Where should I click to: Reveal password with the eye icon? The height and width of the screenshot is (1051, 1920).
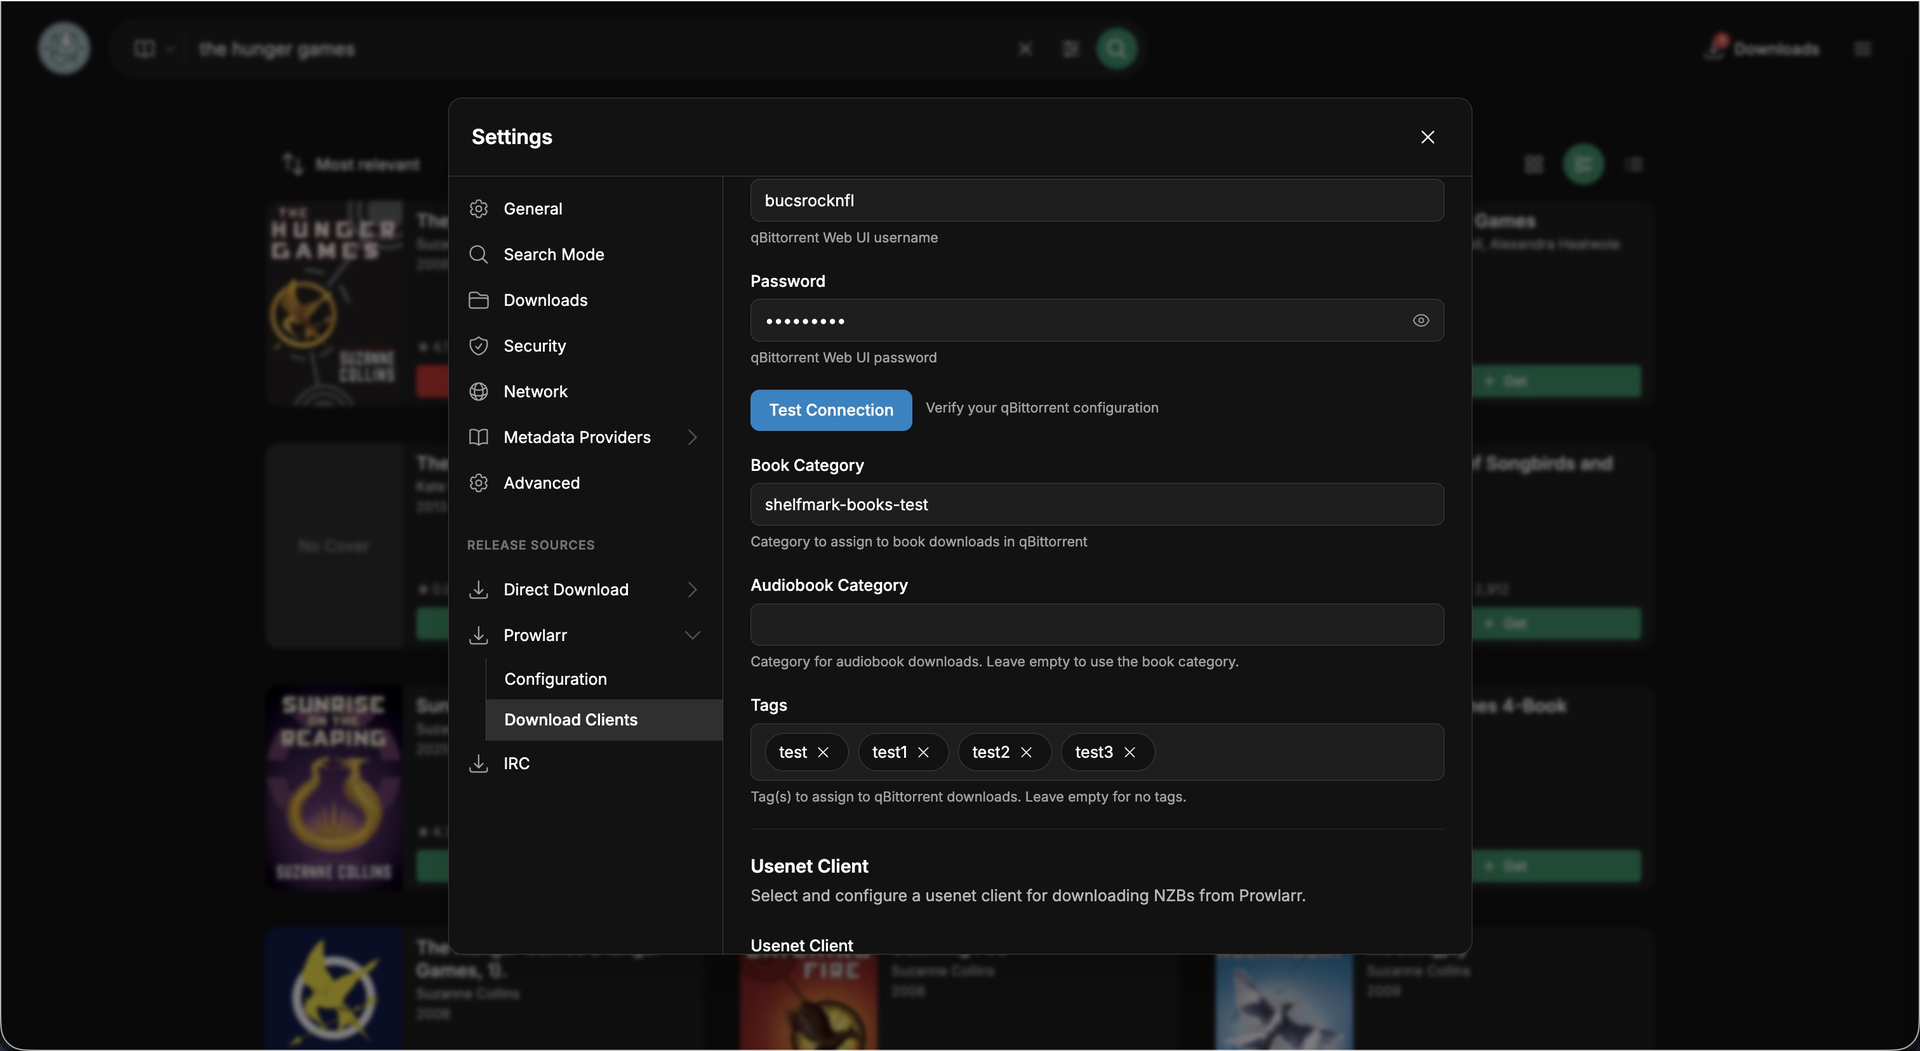(1421, 321)
